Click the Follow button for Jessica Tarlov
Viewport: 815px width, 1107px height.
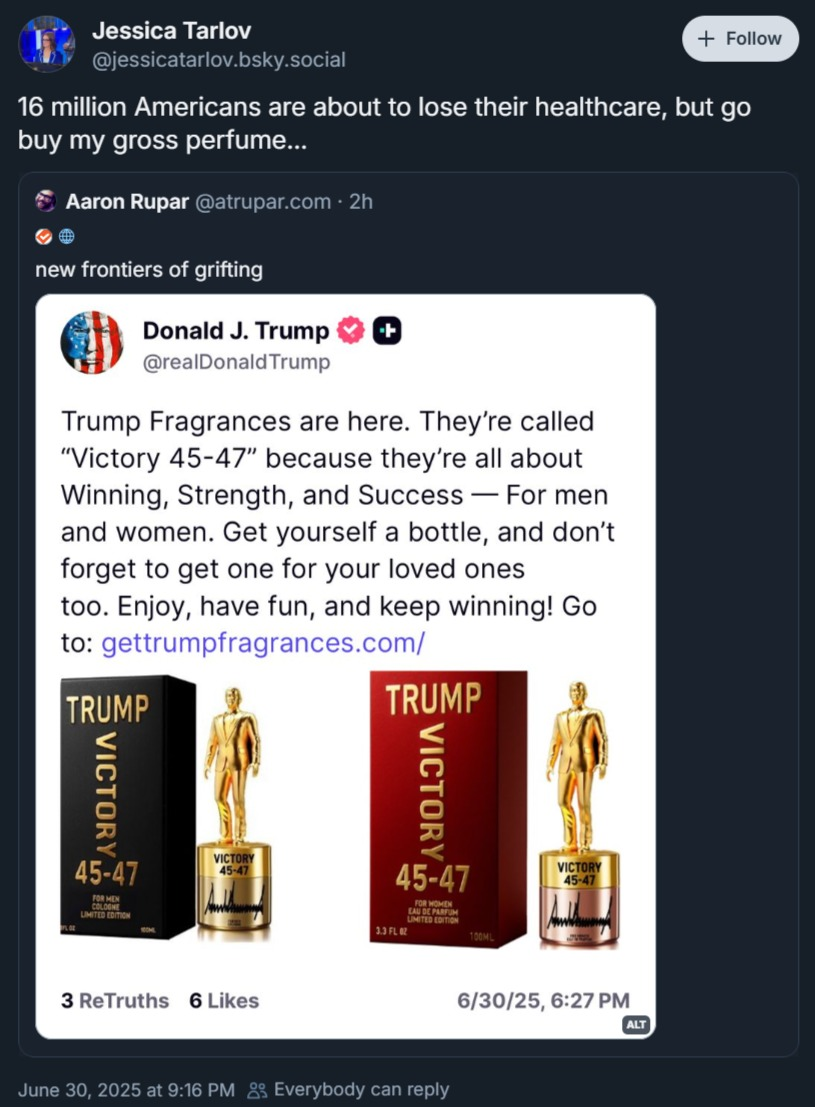741,39
